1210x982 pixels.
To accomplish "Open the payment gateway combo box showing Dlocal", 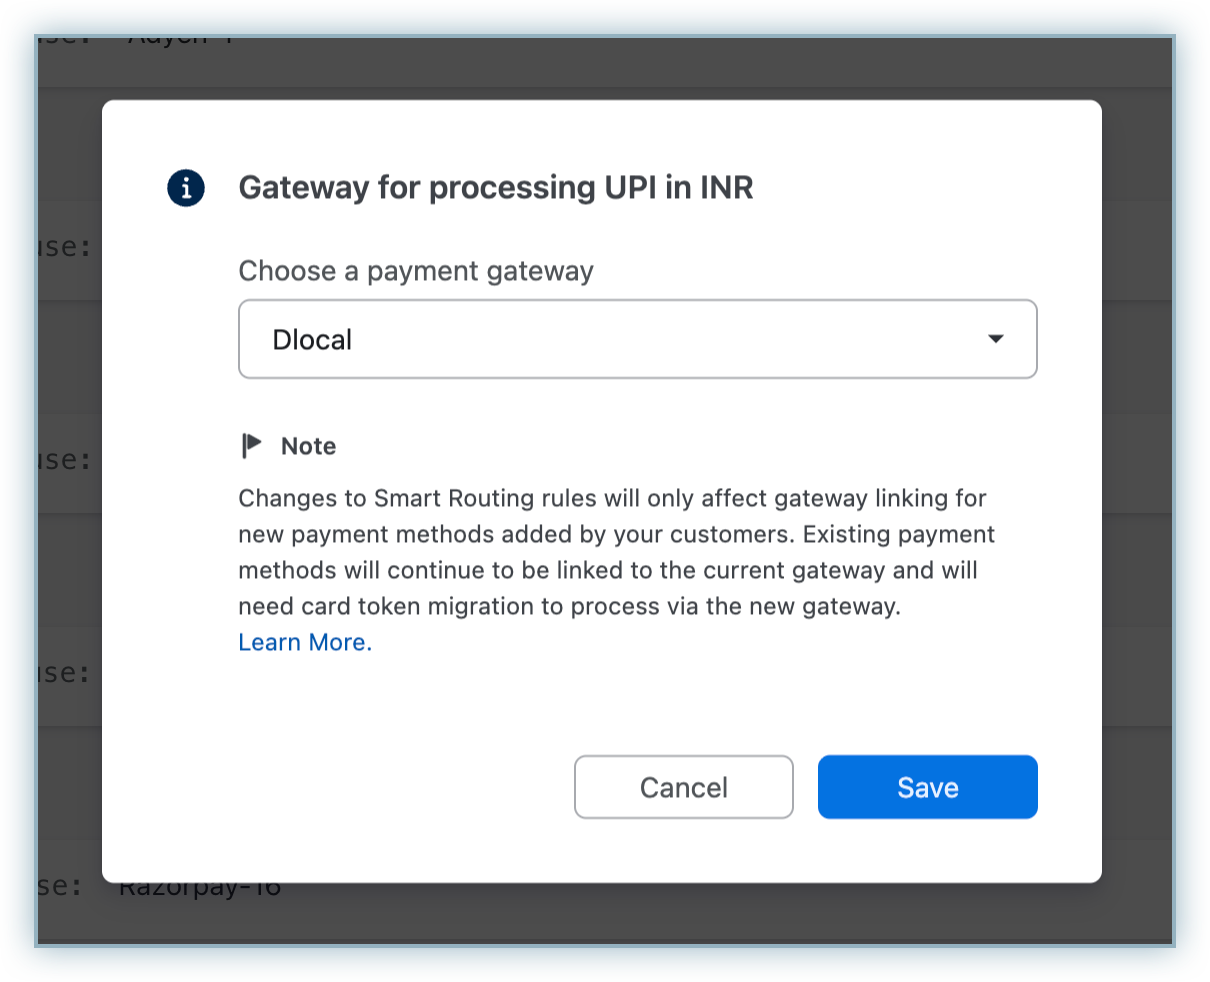I will [x=637, y=339].
